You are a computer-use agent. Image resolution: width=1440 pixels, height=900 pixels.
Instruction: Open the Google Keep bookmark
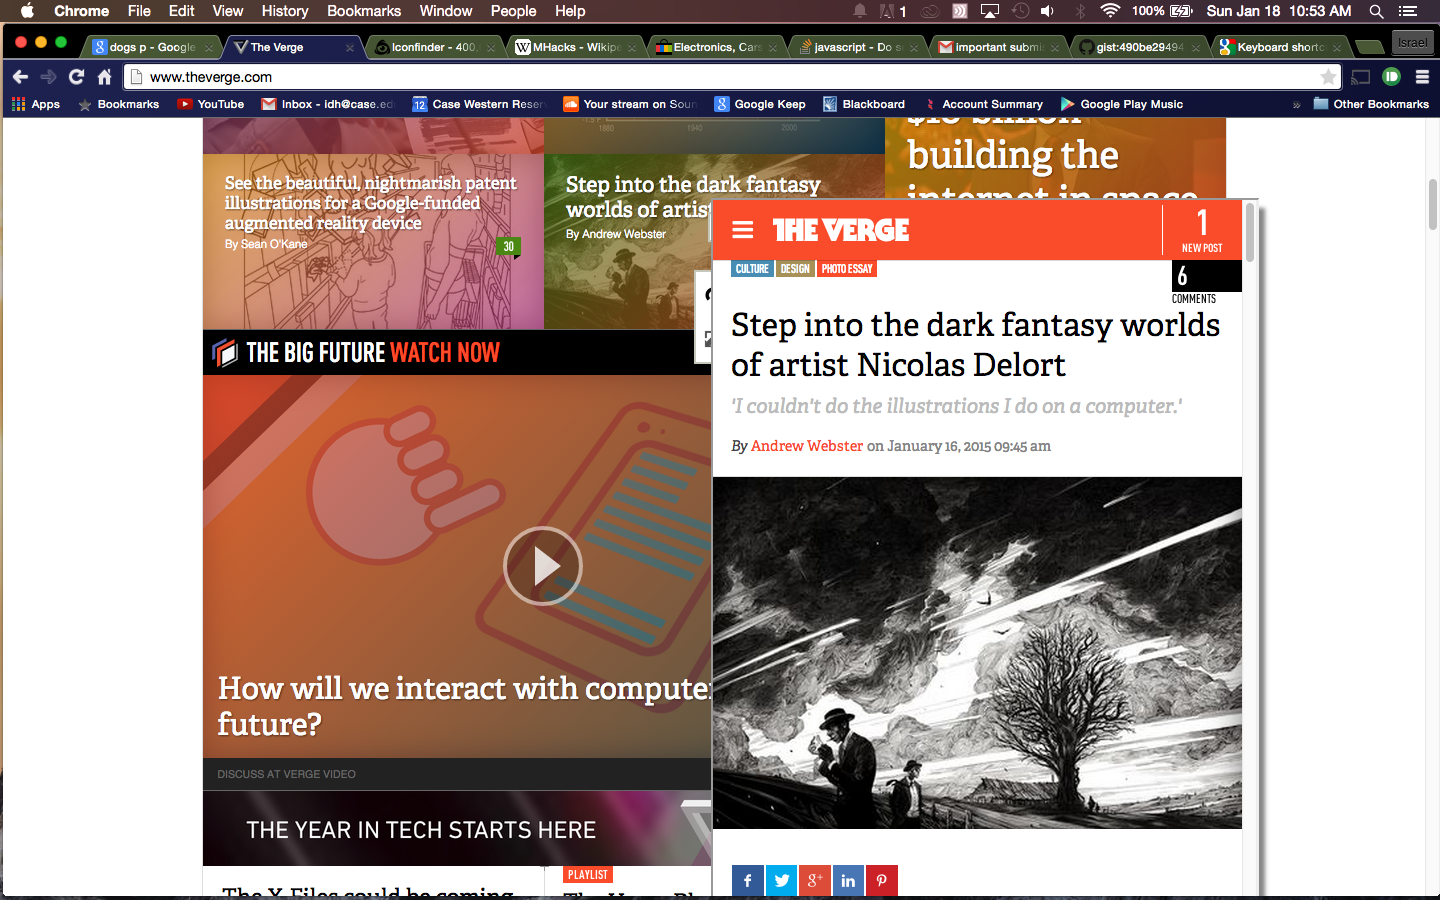[760, 104]
